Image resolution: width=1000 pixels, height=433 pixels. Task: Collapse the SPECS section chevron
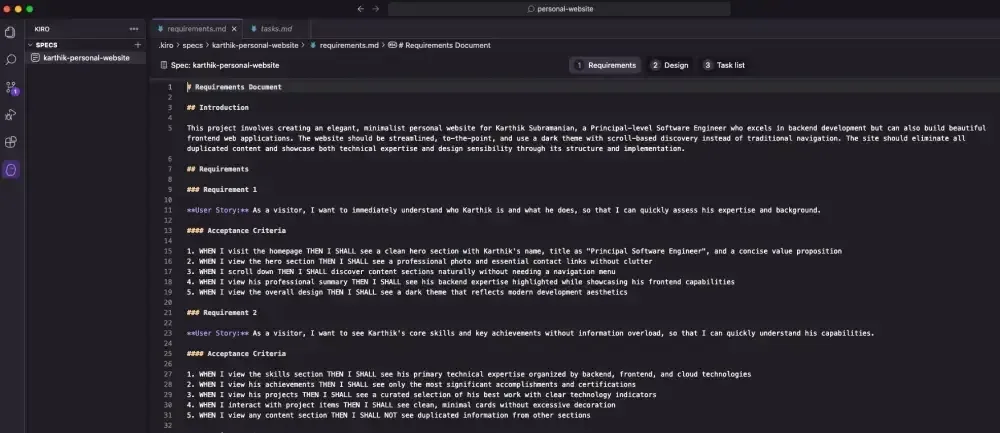tap(30, 45)
